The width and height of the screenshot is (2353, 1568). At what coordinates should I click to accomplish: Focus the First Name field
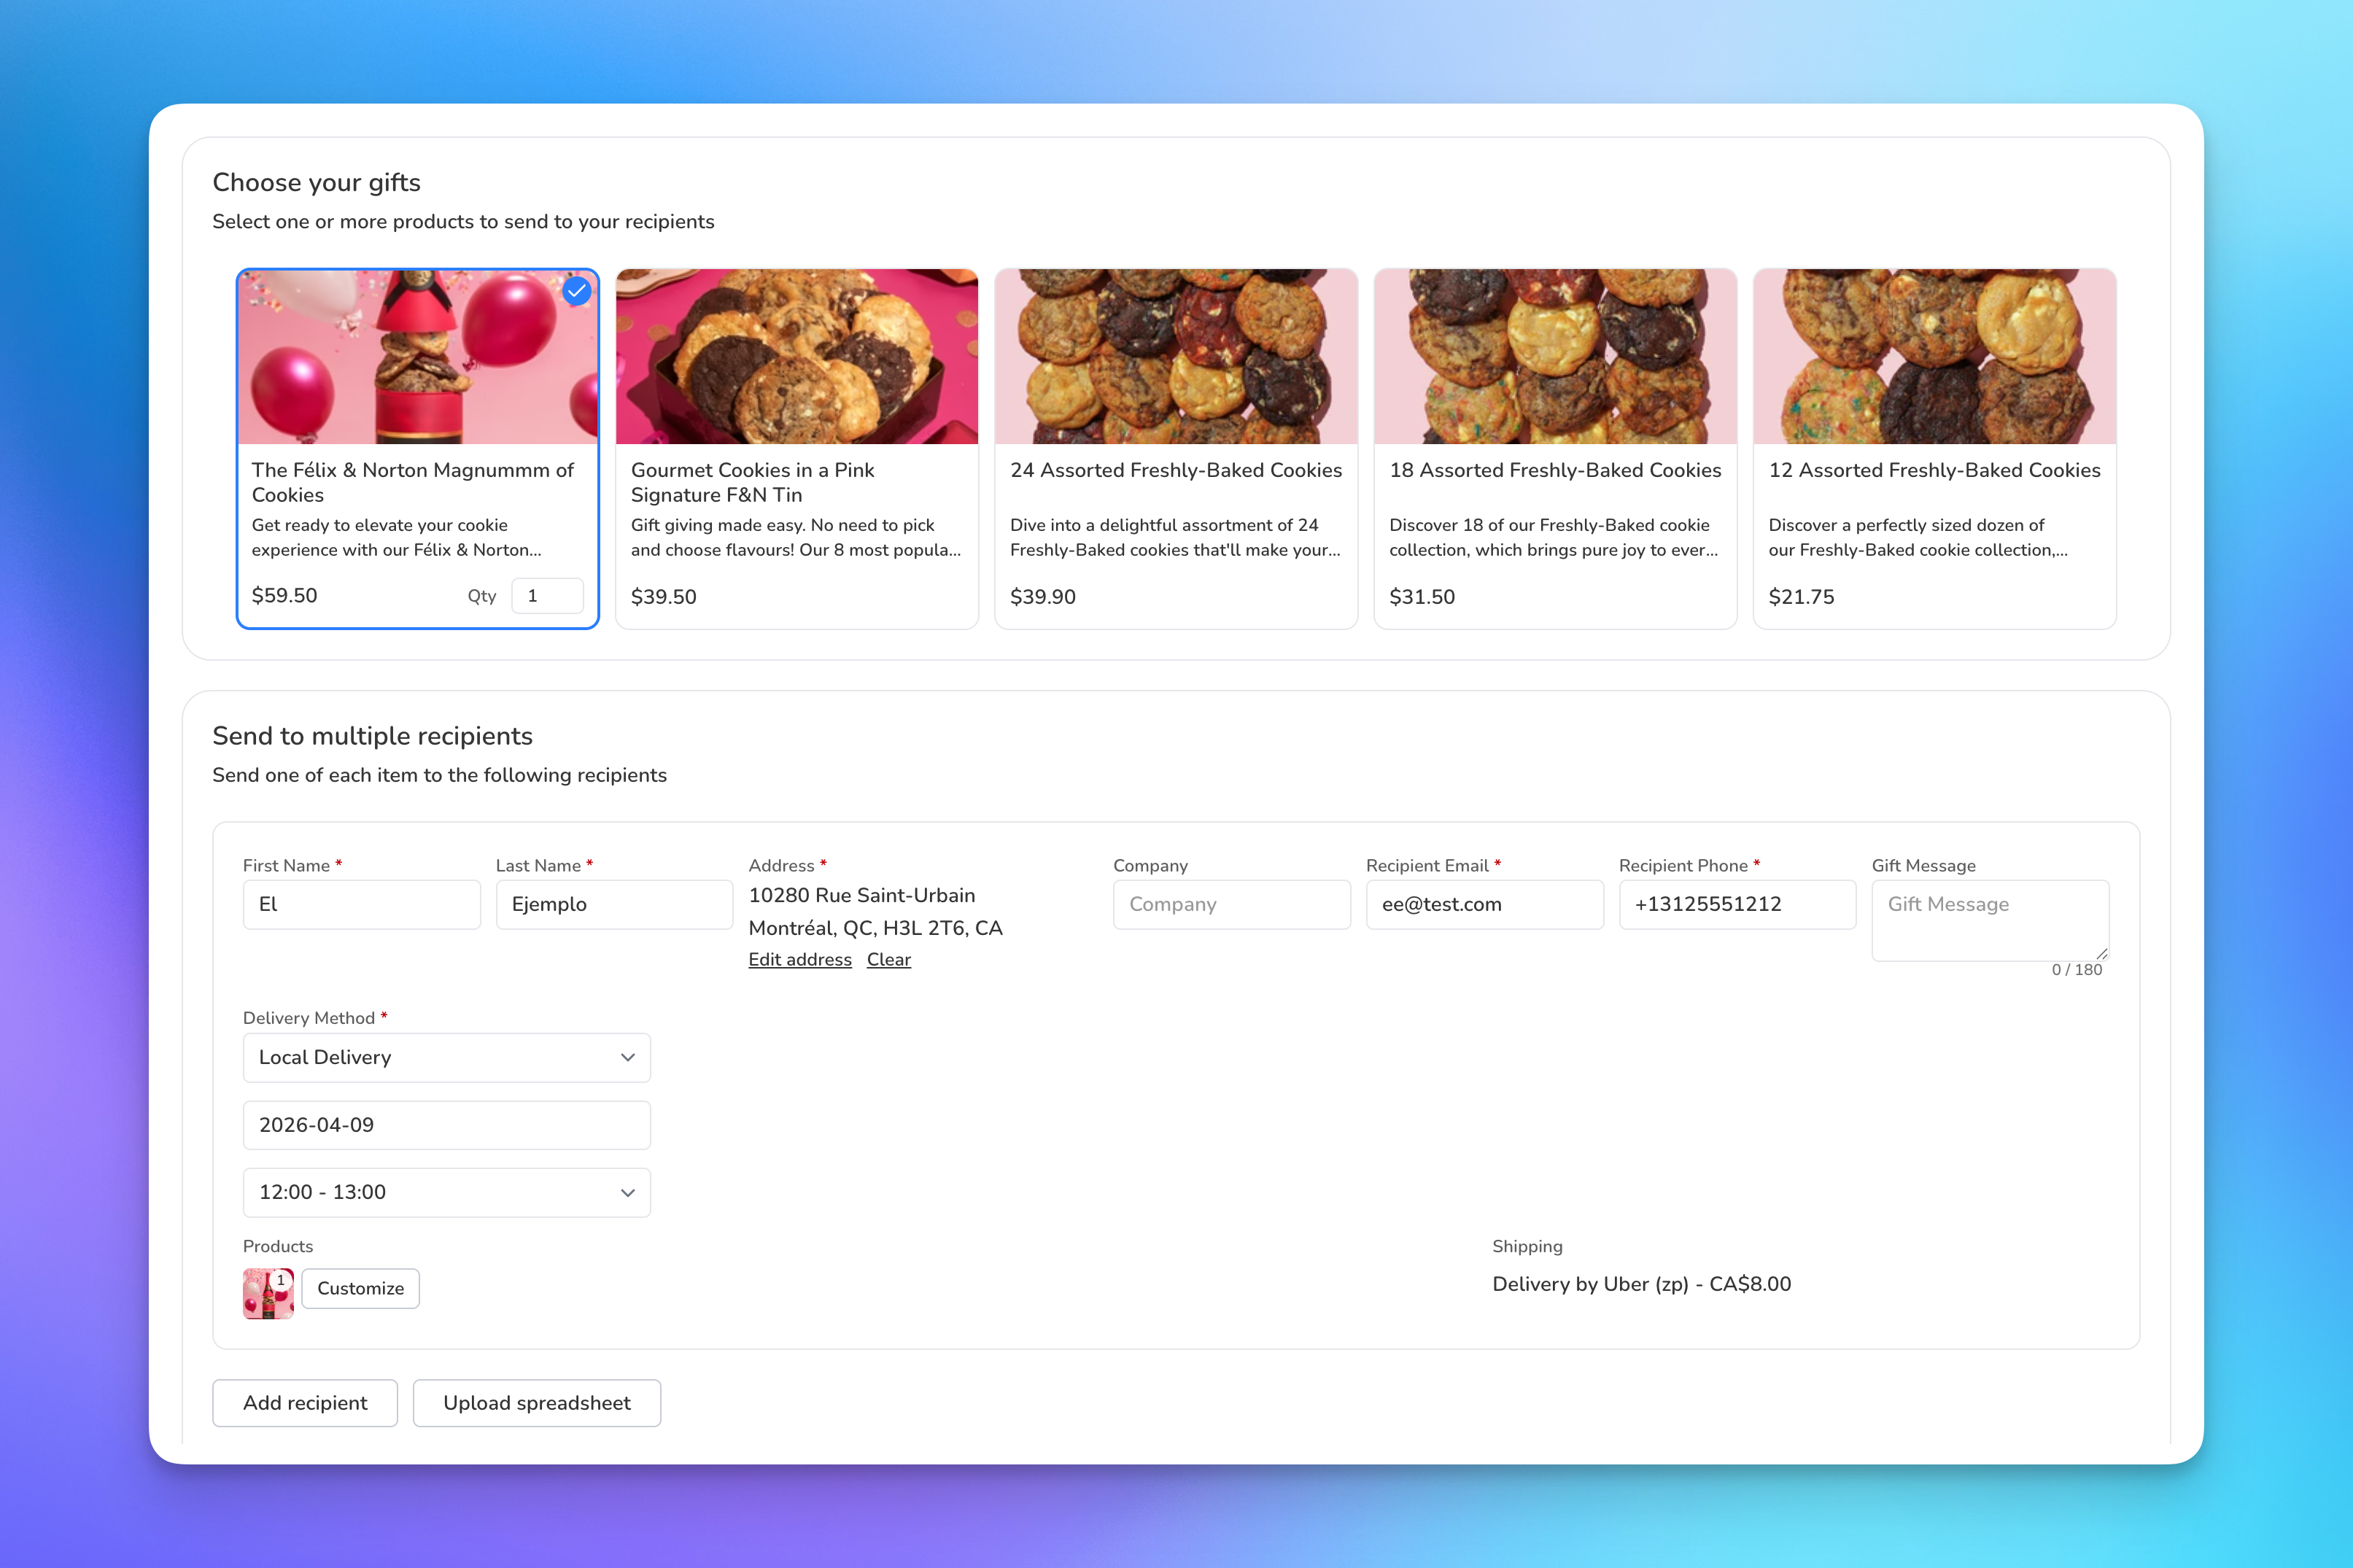pyautogui.click(x=361, y=904)
